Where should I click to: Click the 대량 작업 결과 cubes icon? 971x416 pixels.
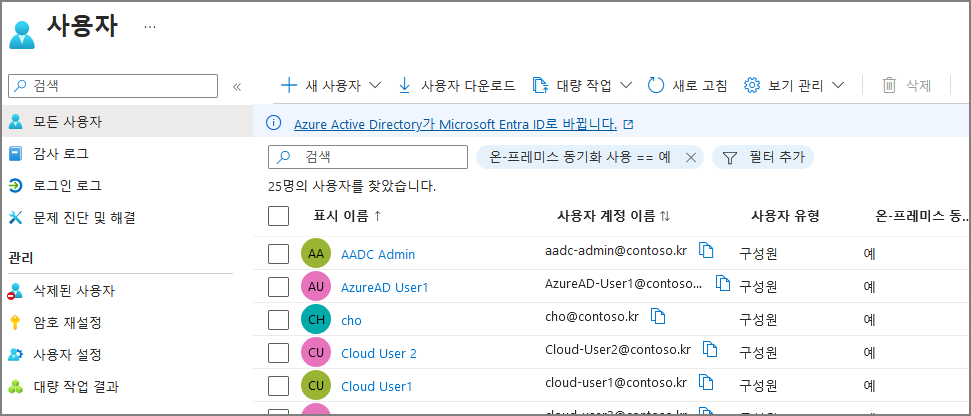(x=16, y=387)
